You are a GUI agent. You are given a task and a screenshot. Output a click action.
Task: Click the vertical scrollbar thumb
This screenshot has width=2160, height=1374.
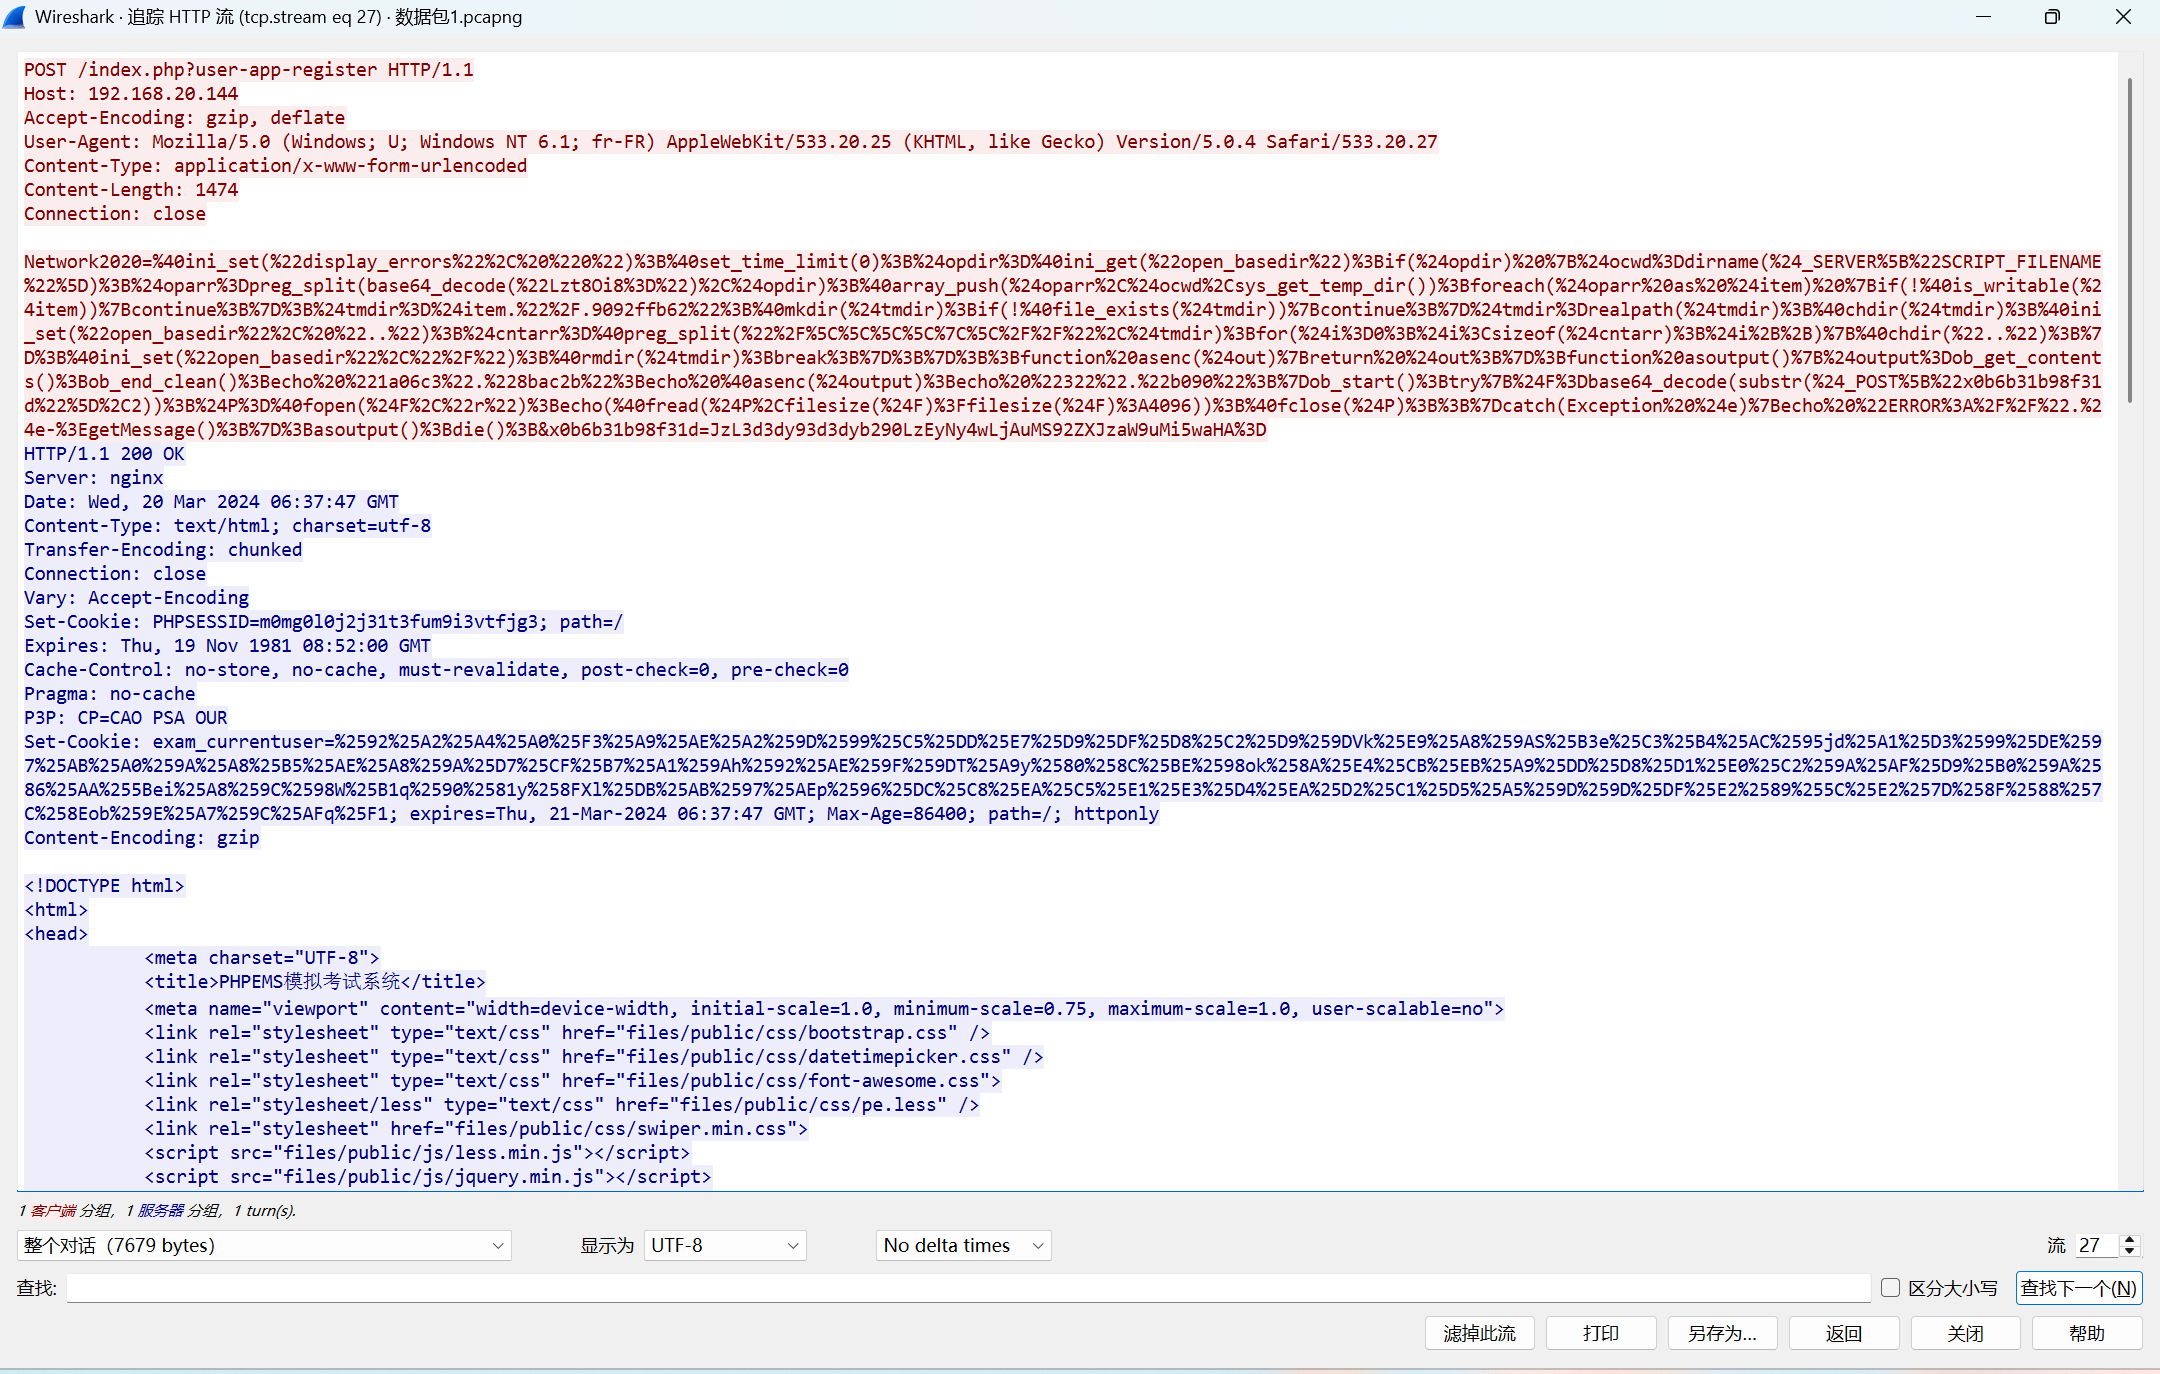coord(2130,240)
